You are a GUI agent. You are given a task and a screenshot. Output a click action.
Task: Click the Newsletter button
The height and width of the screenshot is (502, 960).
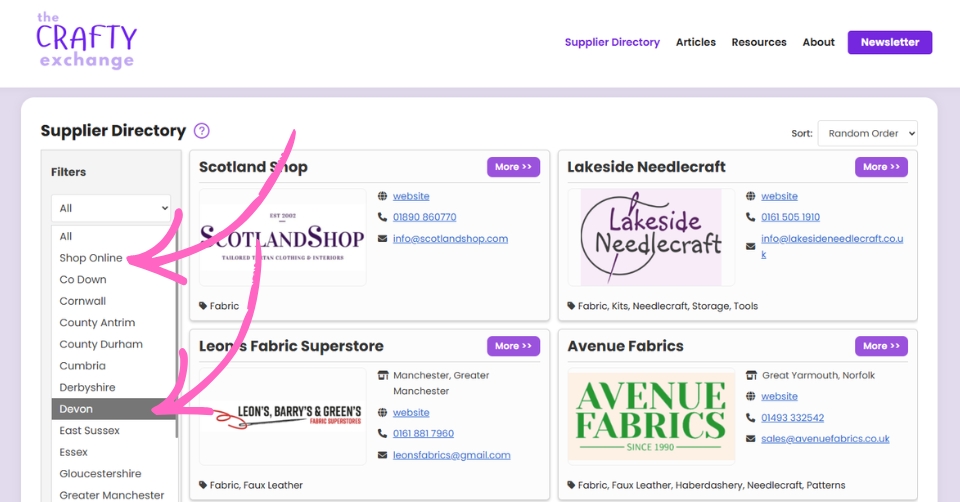(x=889, y=42)
